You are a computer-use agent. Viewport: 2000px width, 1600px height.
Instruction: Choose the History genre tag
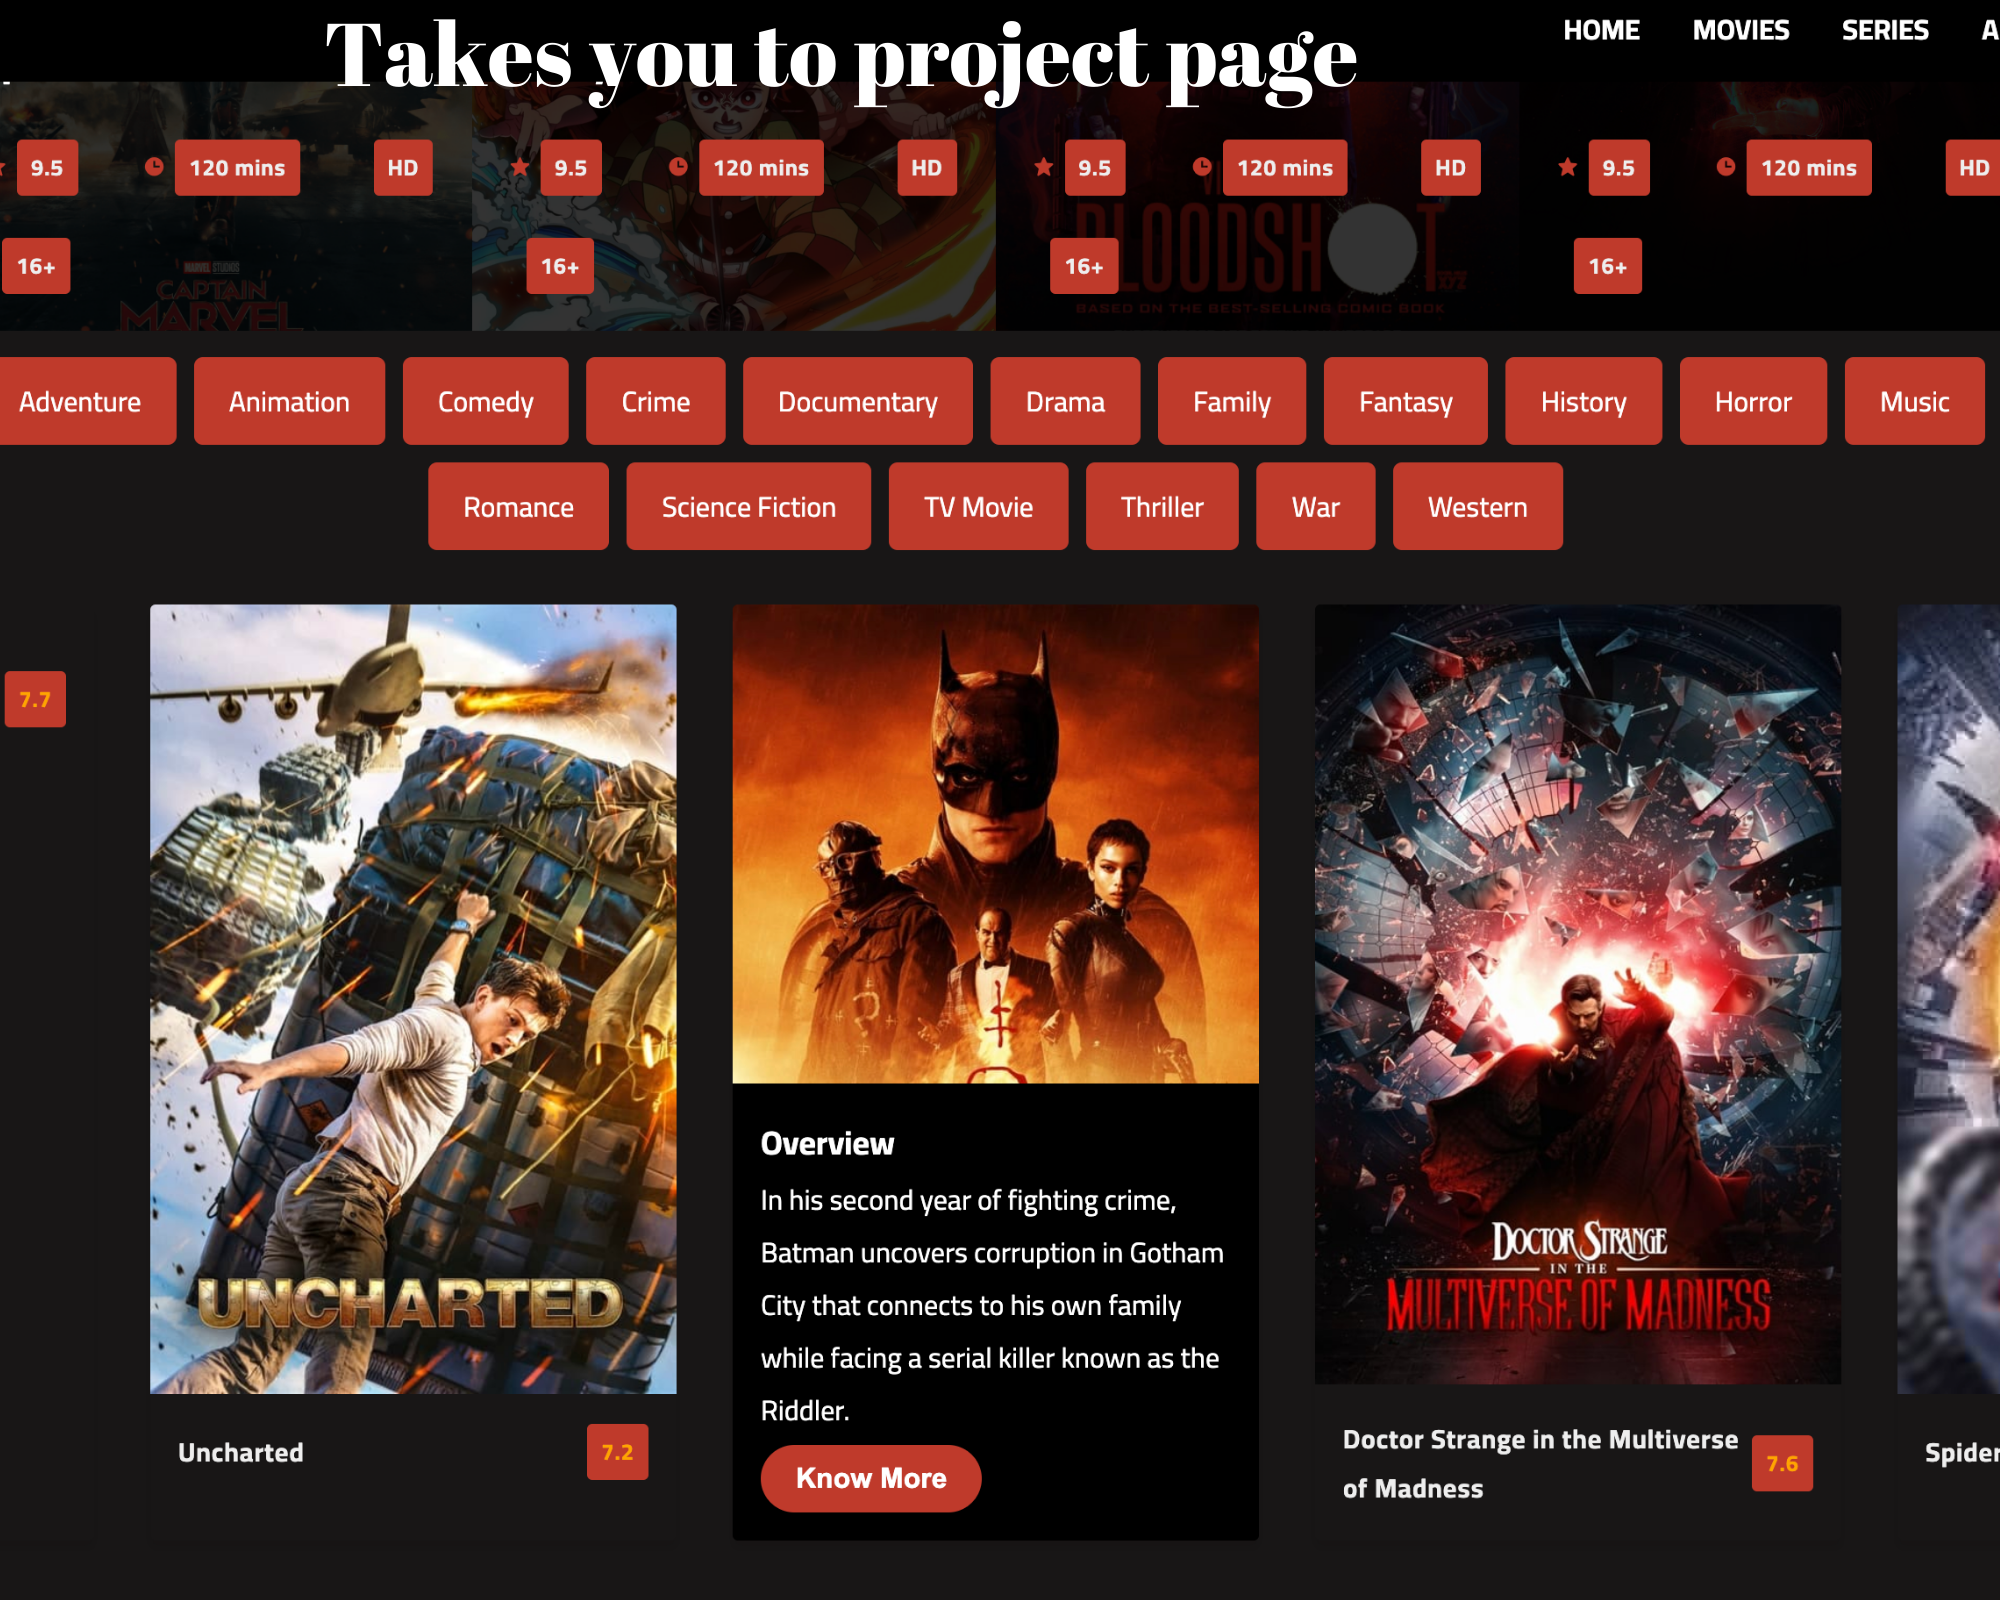click(1583, 401)
